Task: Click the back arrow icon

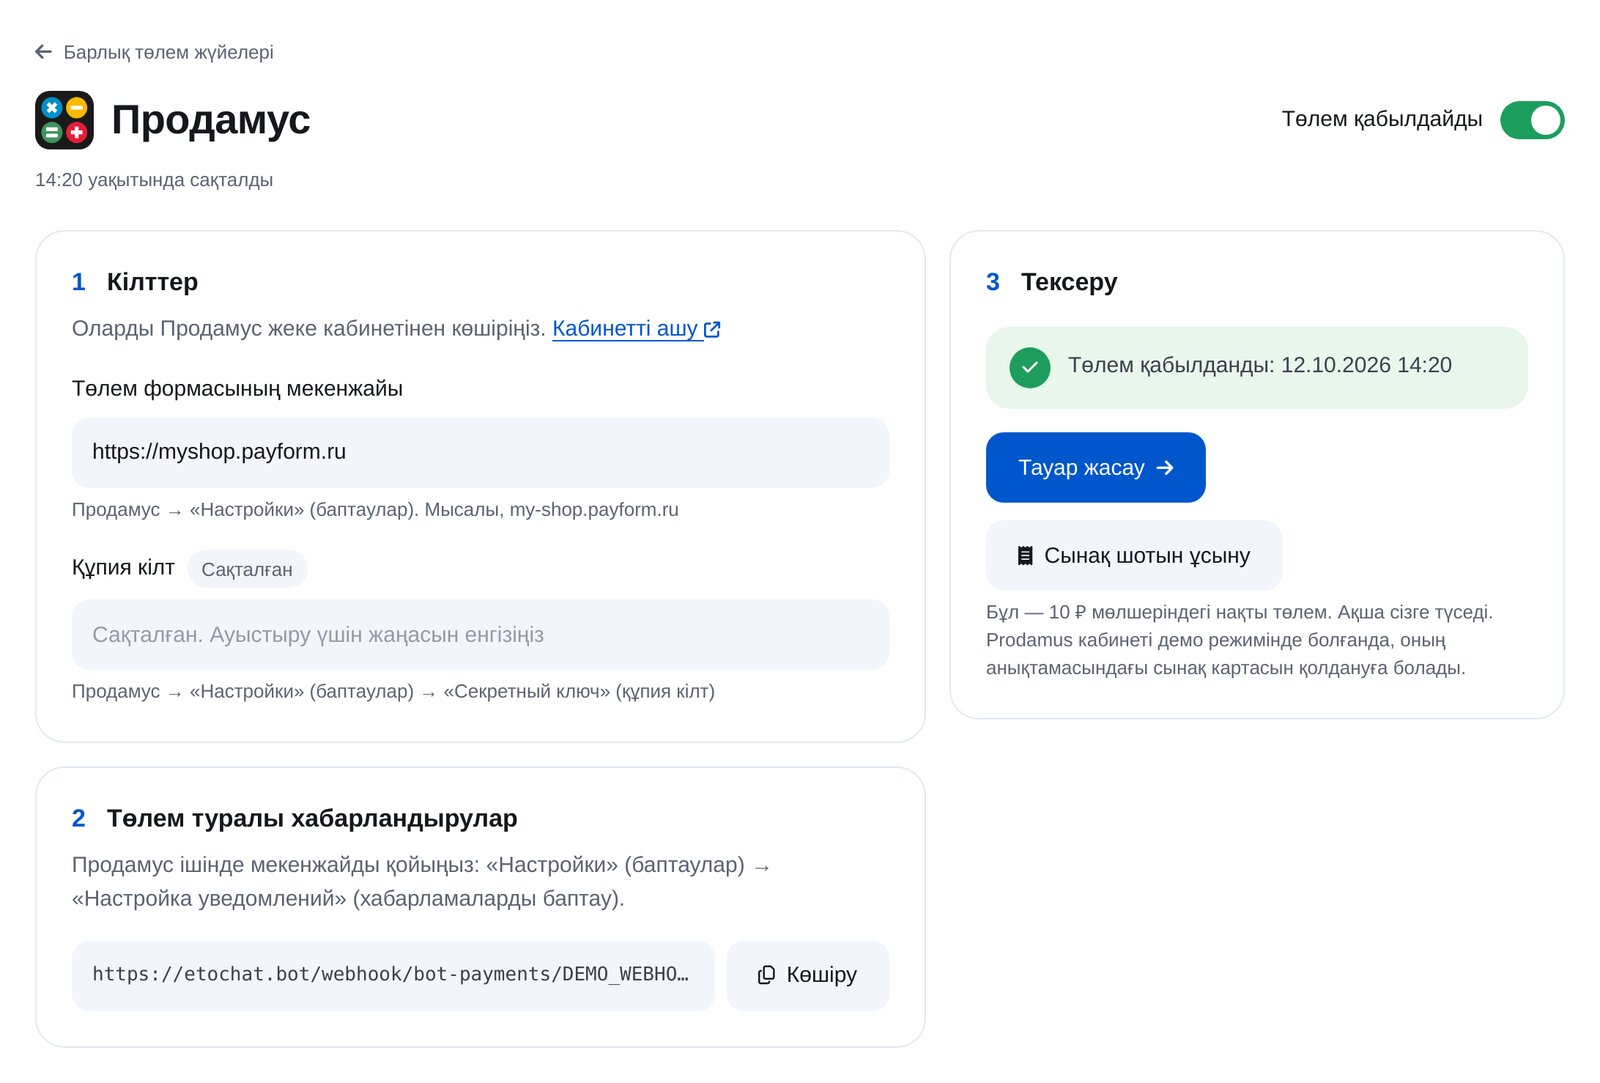Action: point(43,52)
